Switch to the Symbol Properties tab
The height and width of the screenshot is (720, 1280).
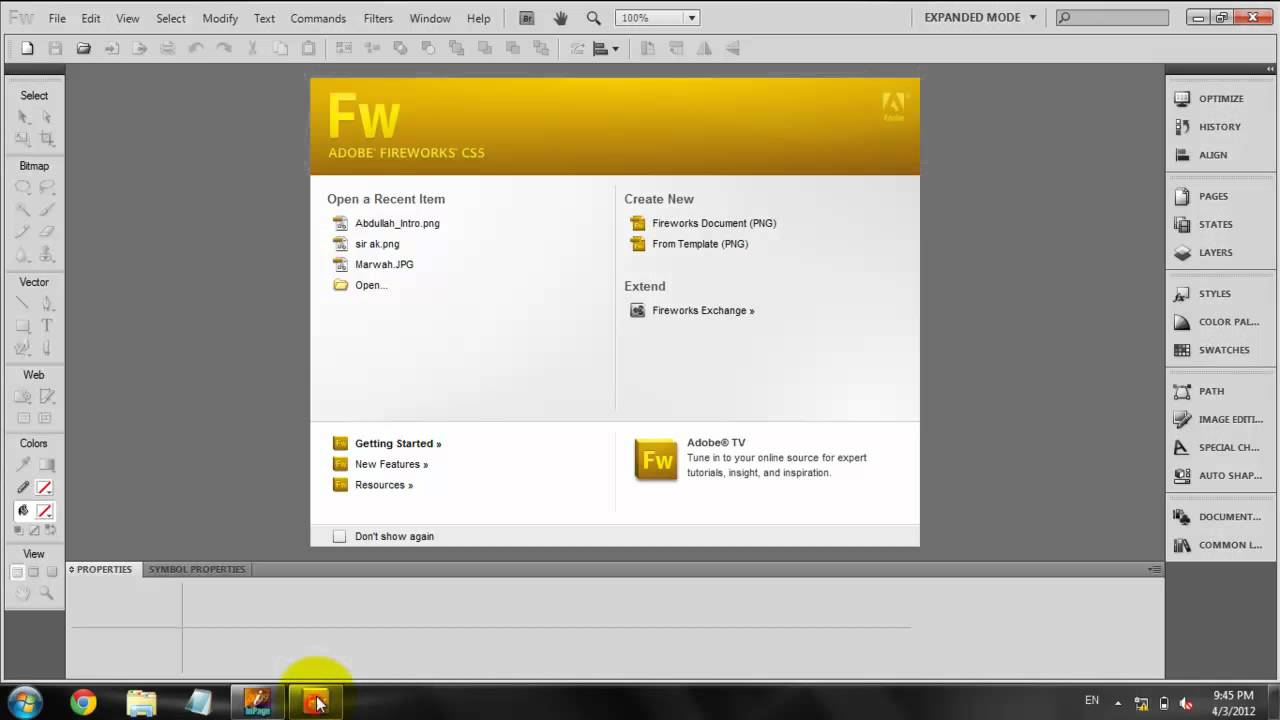(x=197, y=569)
